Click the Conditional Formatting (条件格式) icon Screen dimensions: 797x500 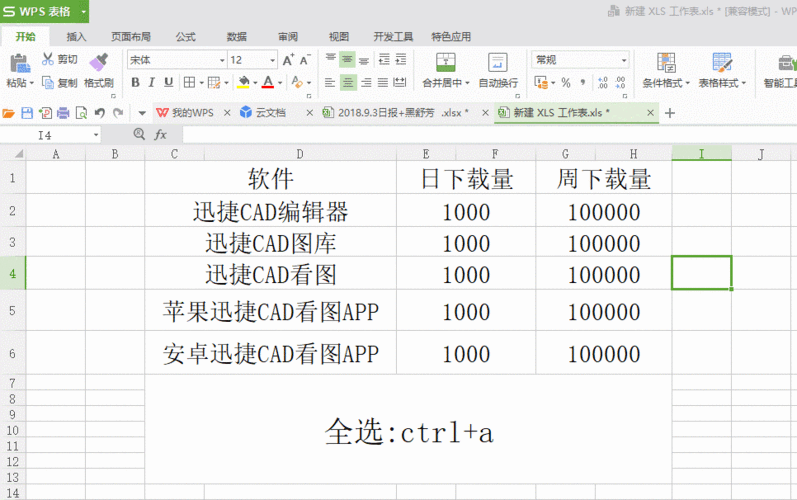(666, 62)
